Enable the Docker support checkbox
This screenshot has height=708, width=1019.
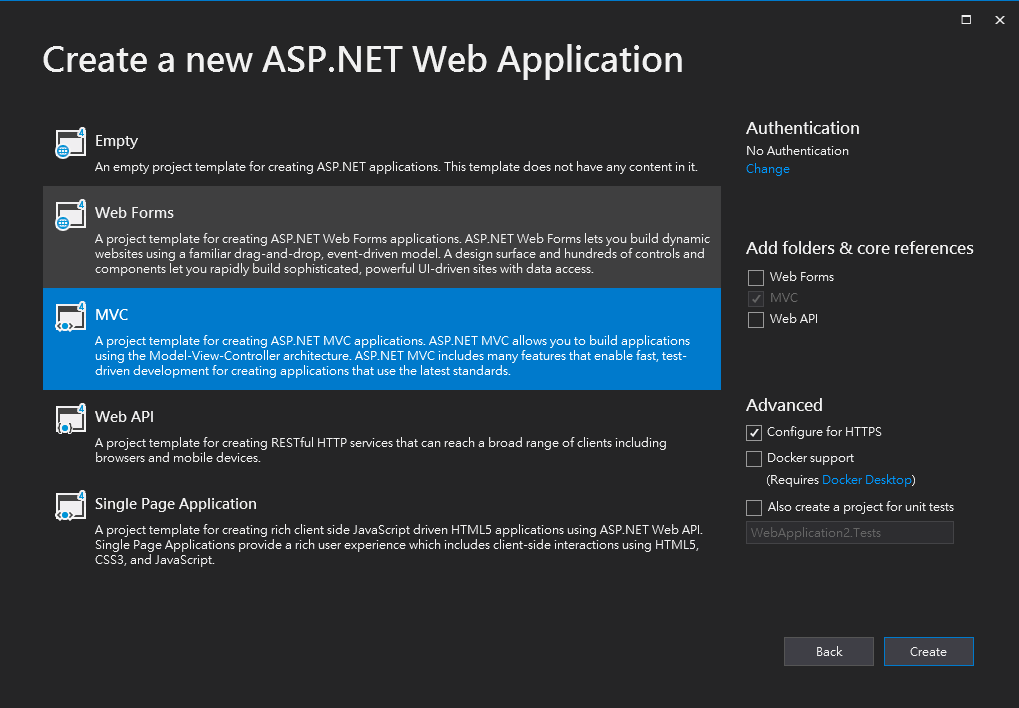pyautogui.click(x=754, y=459)
